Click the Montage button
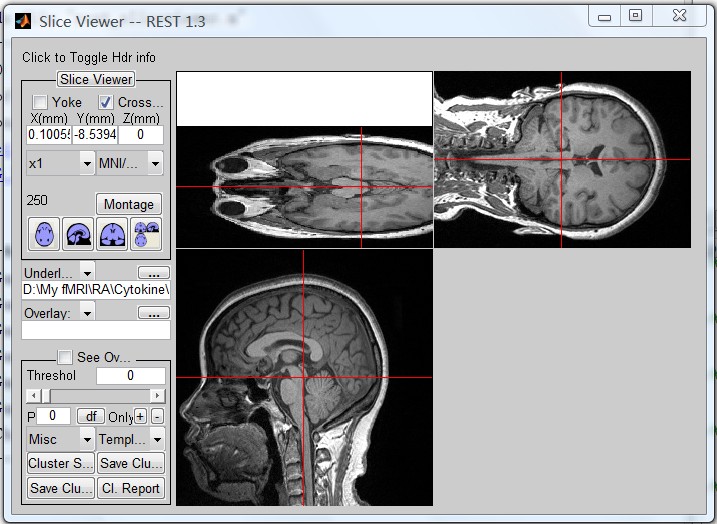The width and height of the screenshot is (717, 524). click(129, 204)
